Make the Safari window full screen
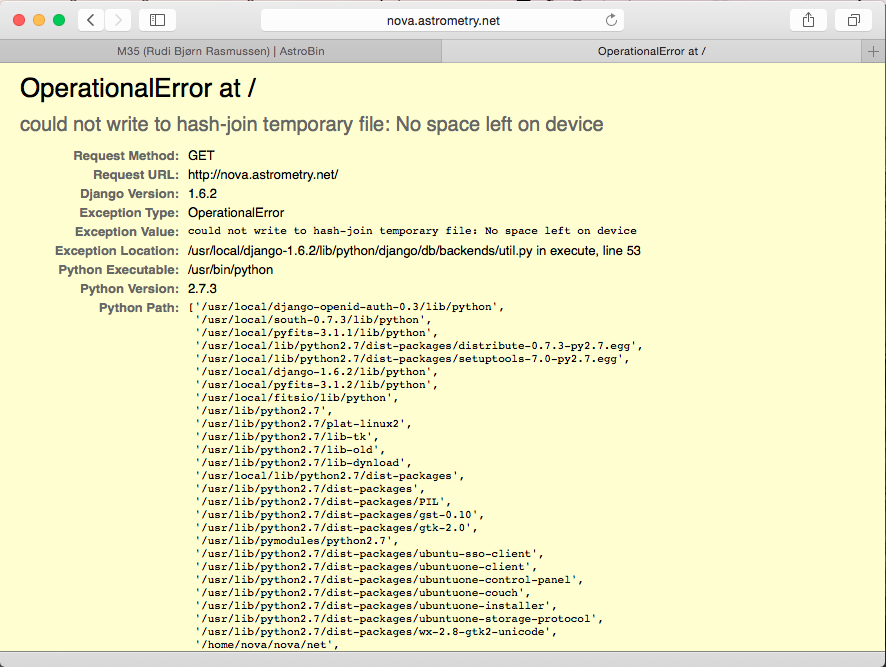Screen dimensions: 886x667 pyautogui.click(x=59, y=20)
